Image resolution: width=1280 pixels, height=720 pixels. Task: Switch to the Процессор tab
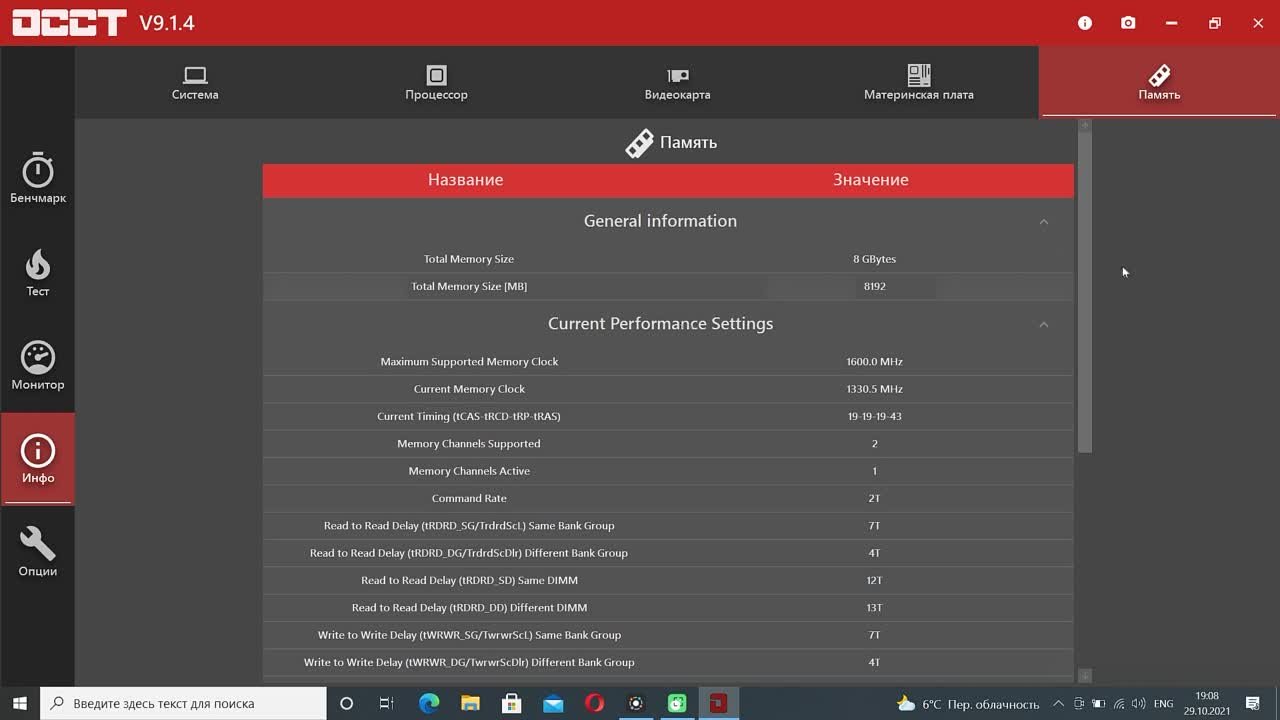[436, 83]
